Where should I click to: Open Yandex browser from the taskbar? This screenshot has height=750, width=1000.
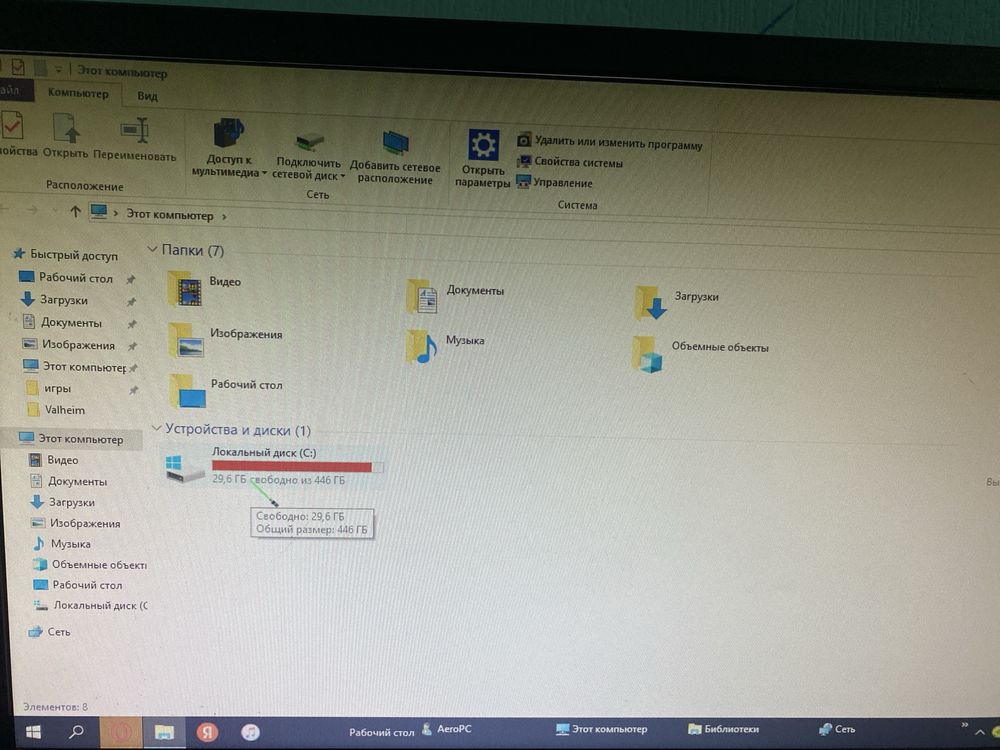tap(207, 732)
